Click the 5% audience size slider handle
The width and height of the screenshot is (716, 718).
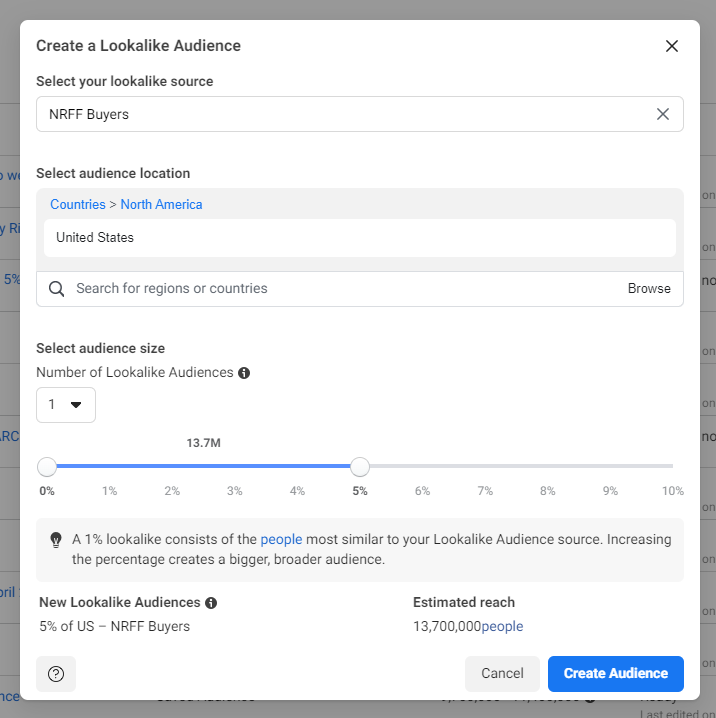(360, 467)
